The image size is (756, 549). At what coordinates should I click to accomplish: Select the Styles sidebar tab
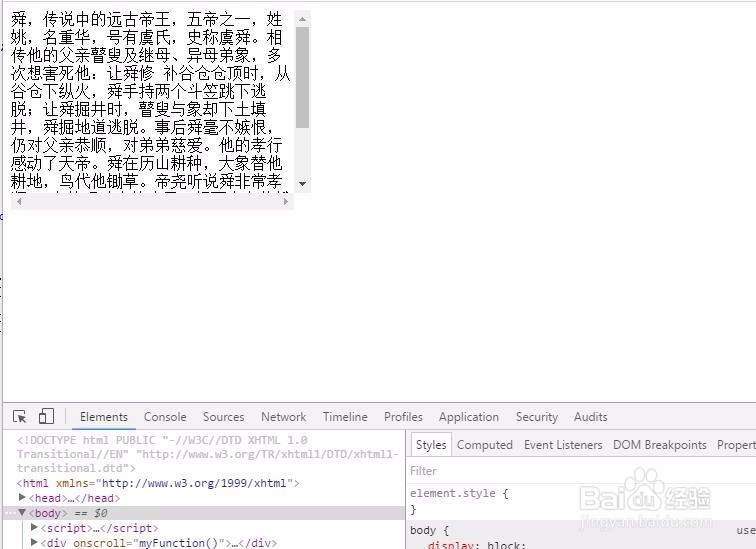[431, 444]
